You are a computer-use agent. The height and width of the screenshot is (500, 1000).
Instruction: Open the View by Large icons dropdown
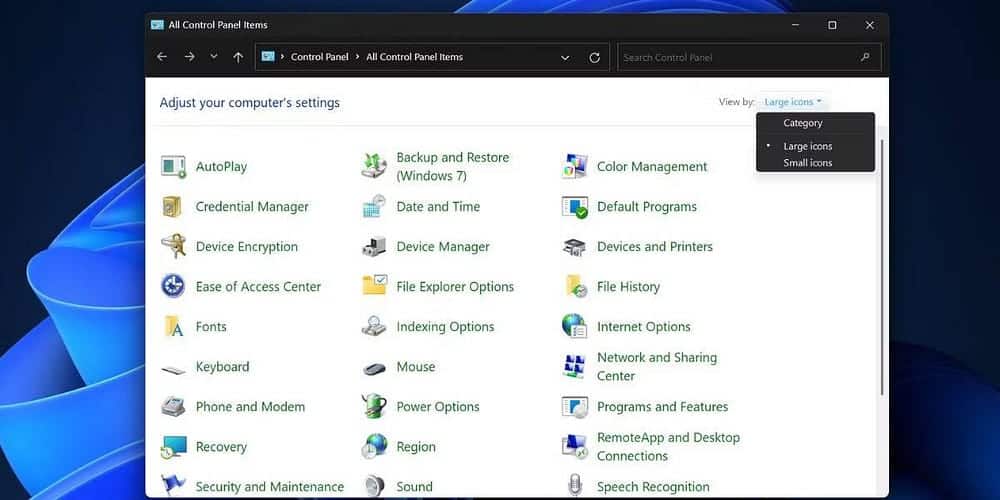coord(793,102)
